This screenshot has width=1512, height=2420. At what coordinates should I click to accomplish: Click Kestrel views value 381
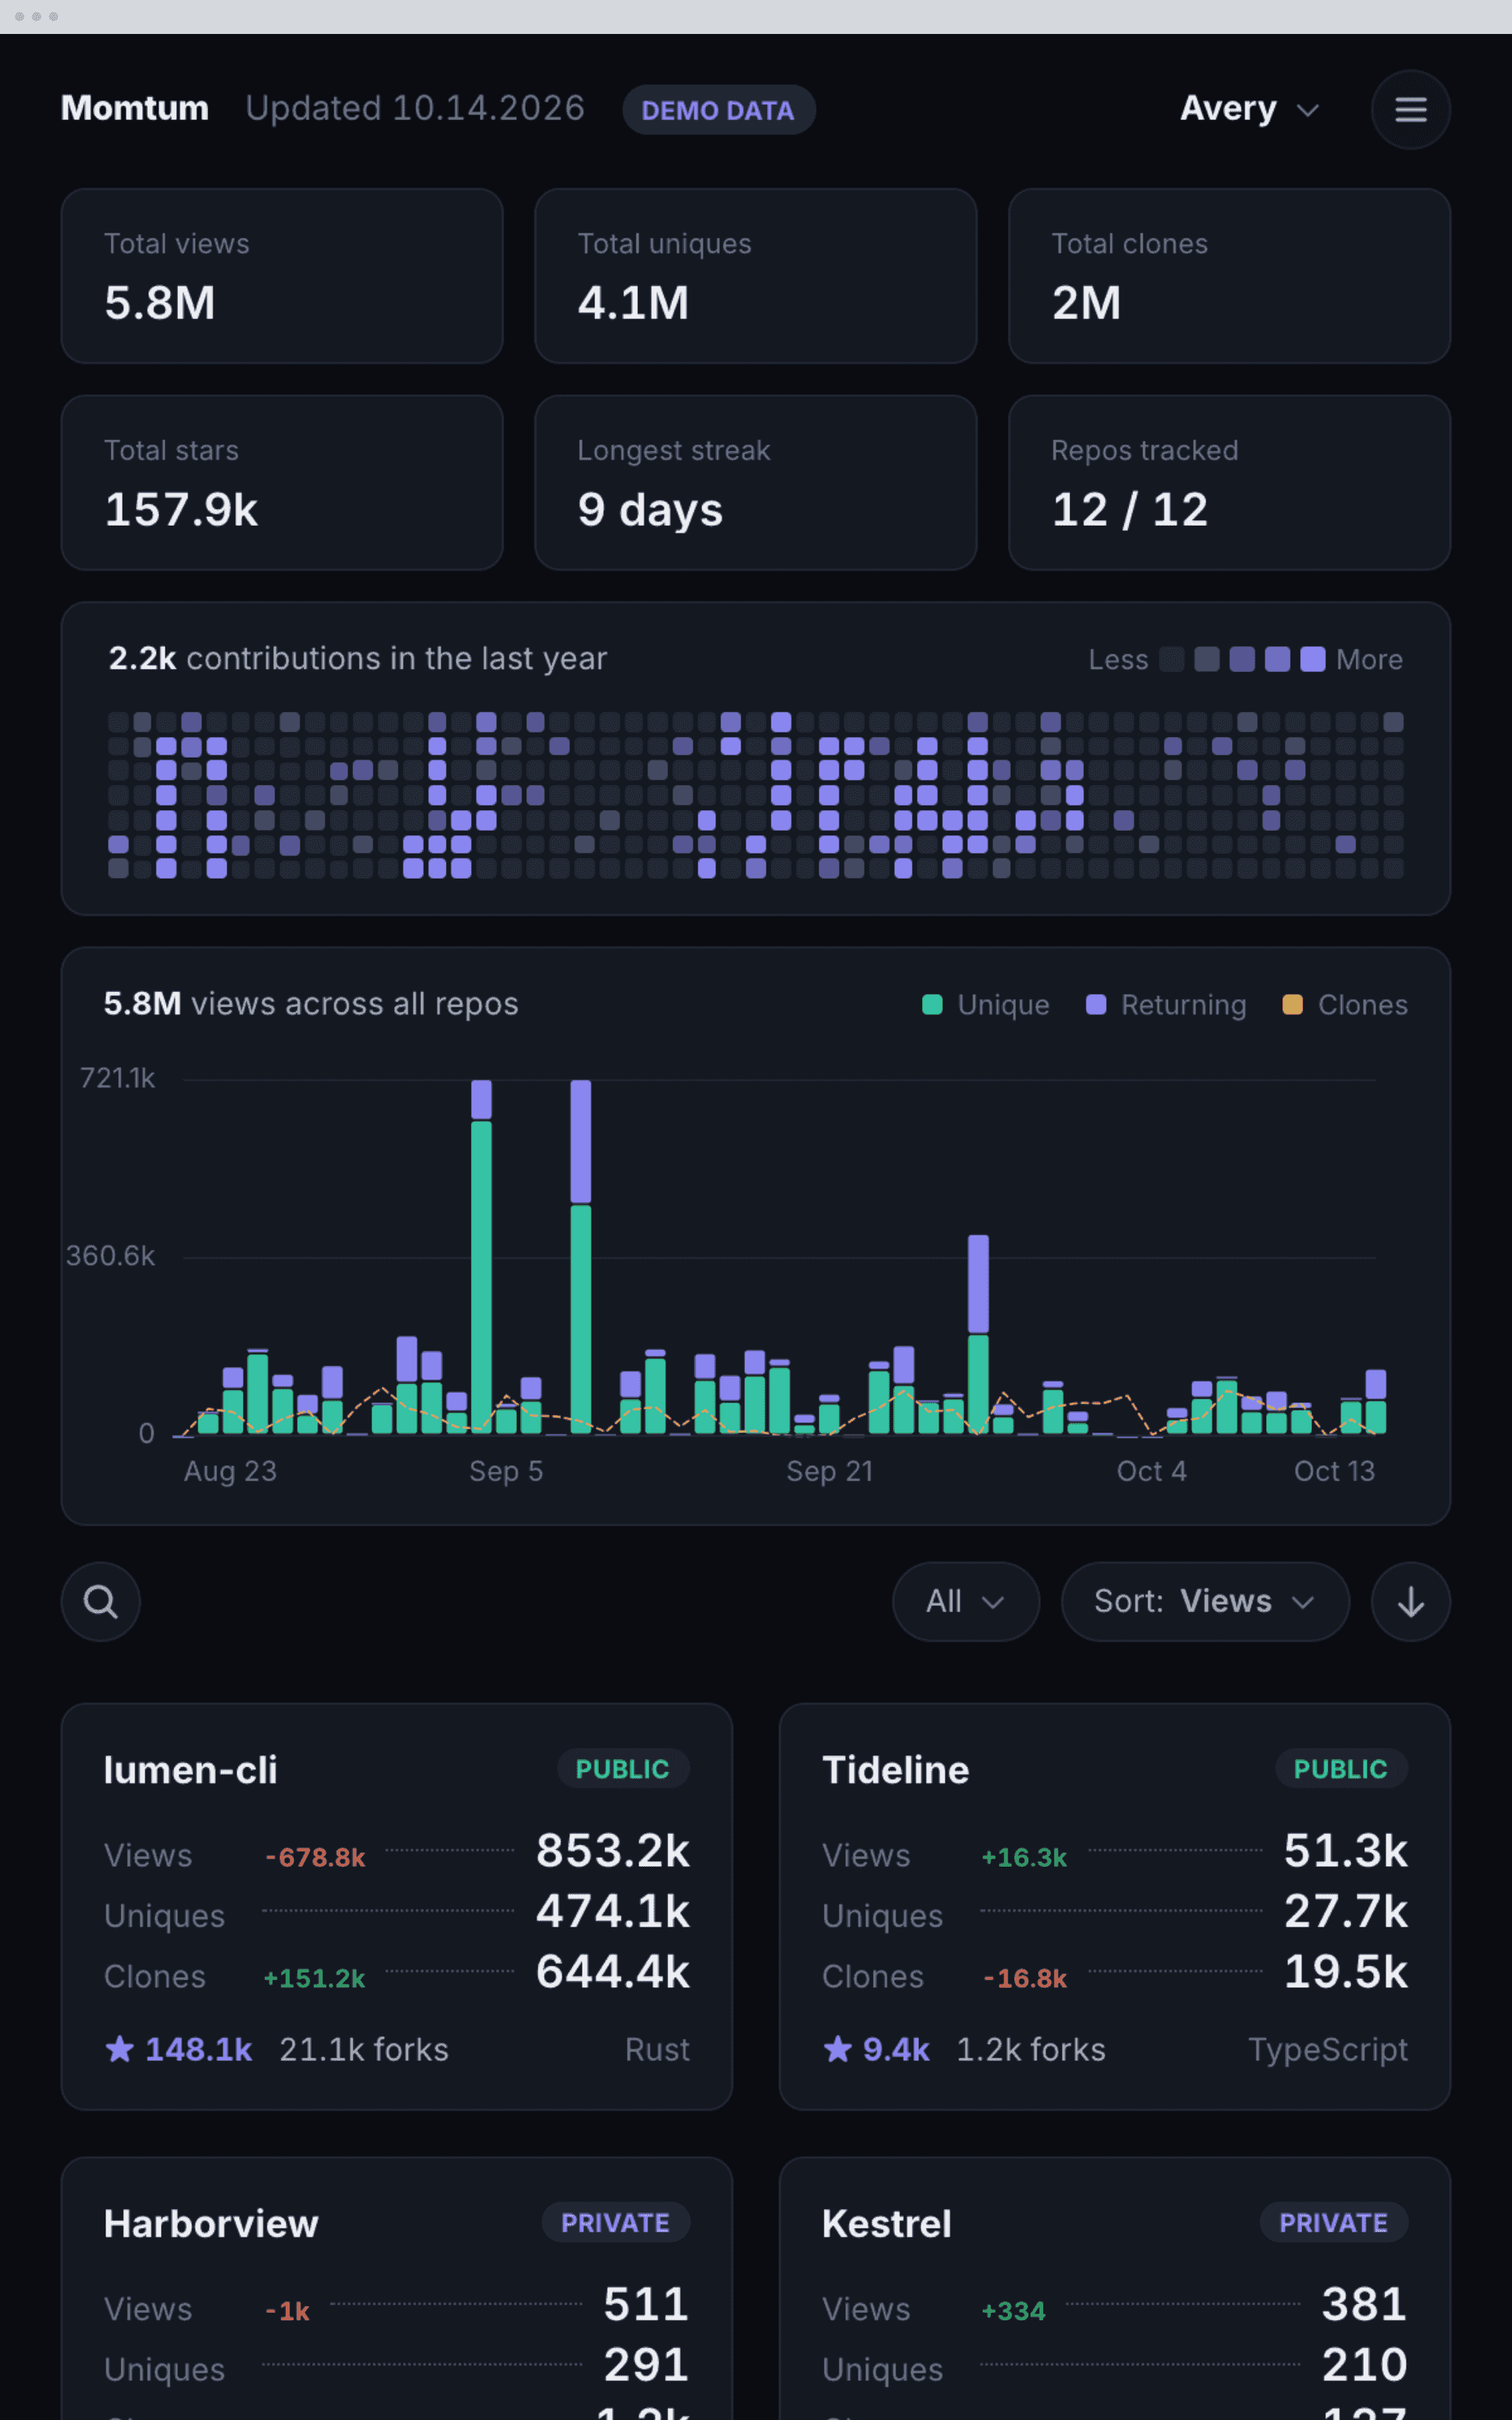pos(1364,2304)
